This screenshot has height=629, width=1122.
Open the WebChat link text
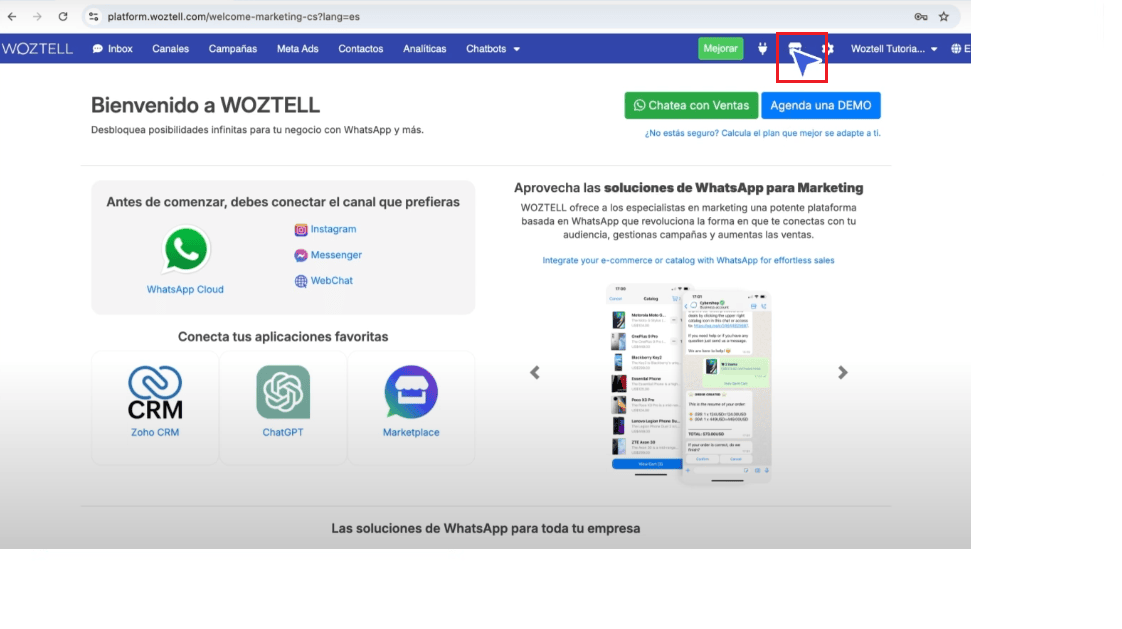[332, 281]
